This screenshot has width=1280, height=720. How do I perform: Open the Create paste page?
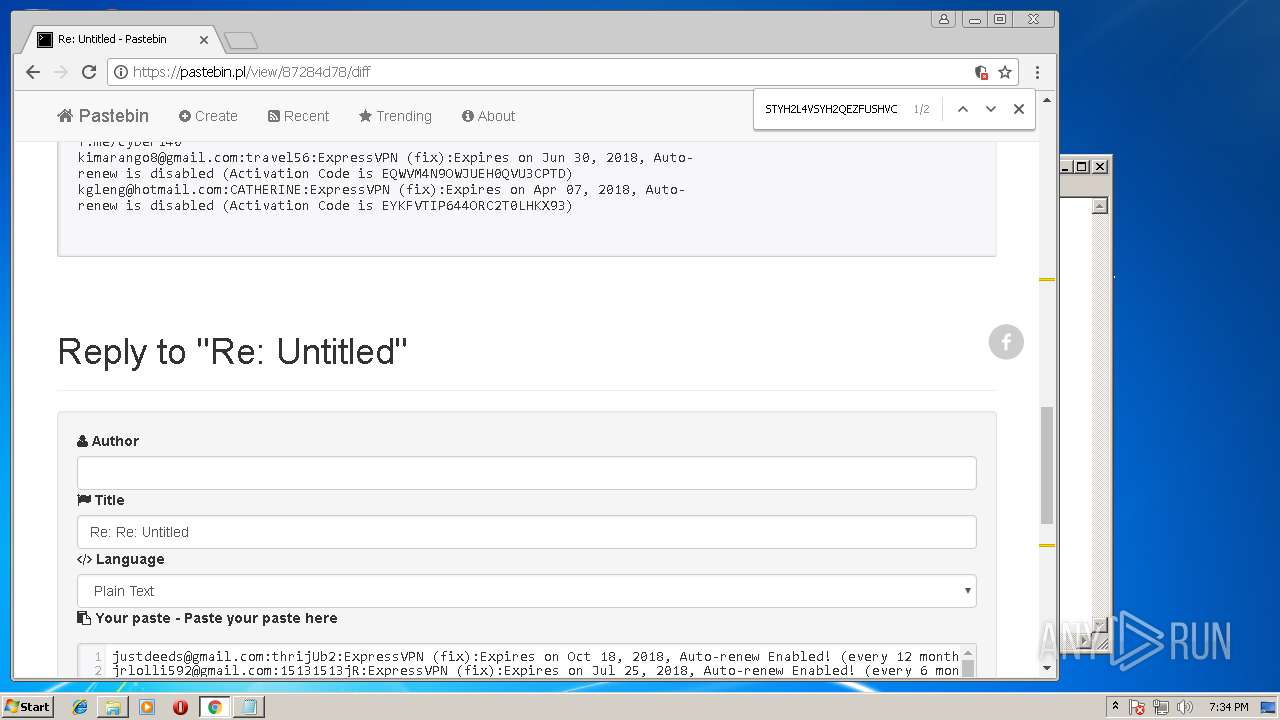(x=208, y=116)
